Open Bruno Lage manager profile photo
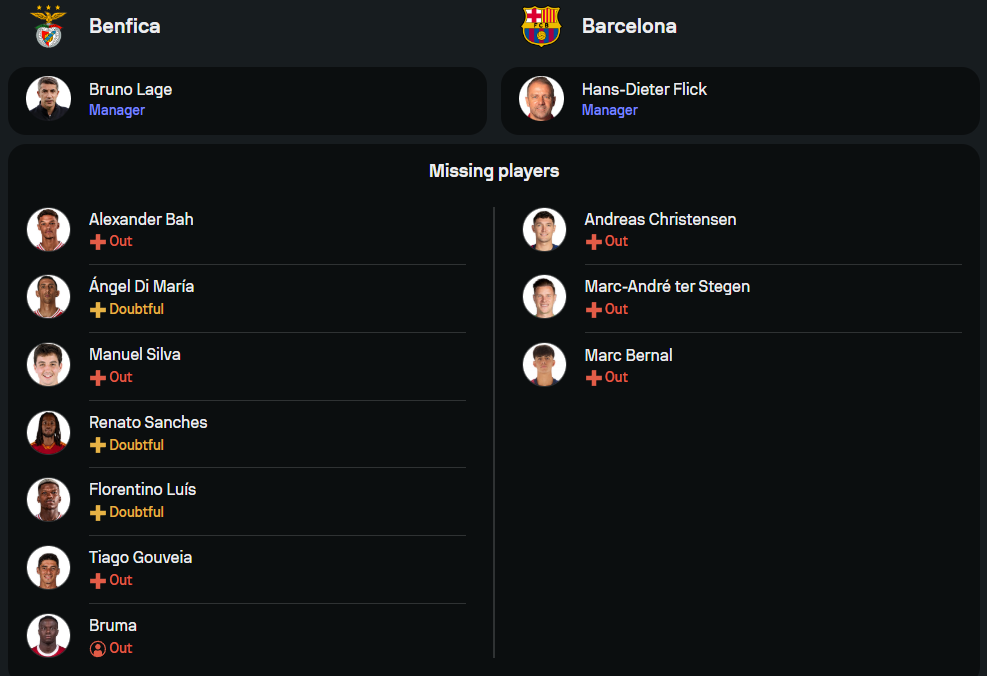This screenshot has height=676, width=987. 48,98
